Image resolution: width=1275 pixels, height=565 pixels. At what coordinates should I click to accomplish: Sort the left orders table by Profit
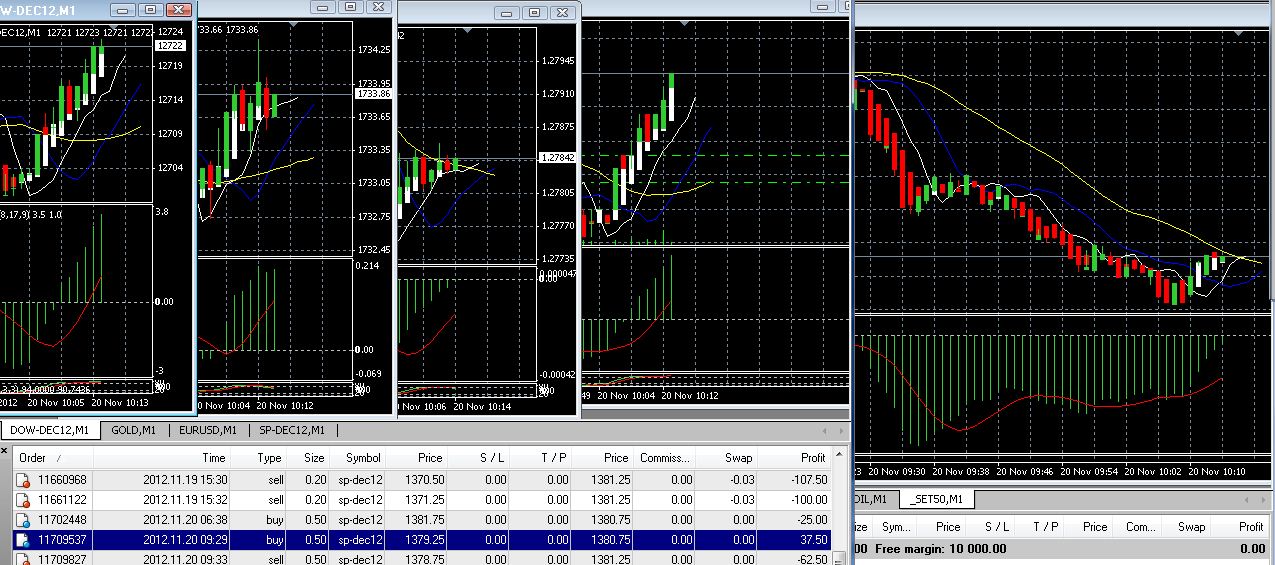pyautogui.click(x=794, y=457)
